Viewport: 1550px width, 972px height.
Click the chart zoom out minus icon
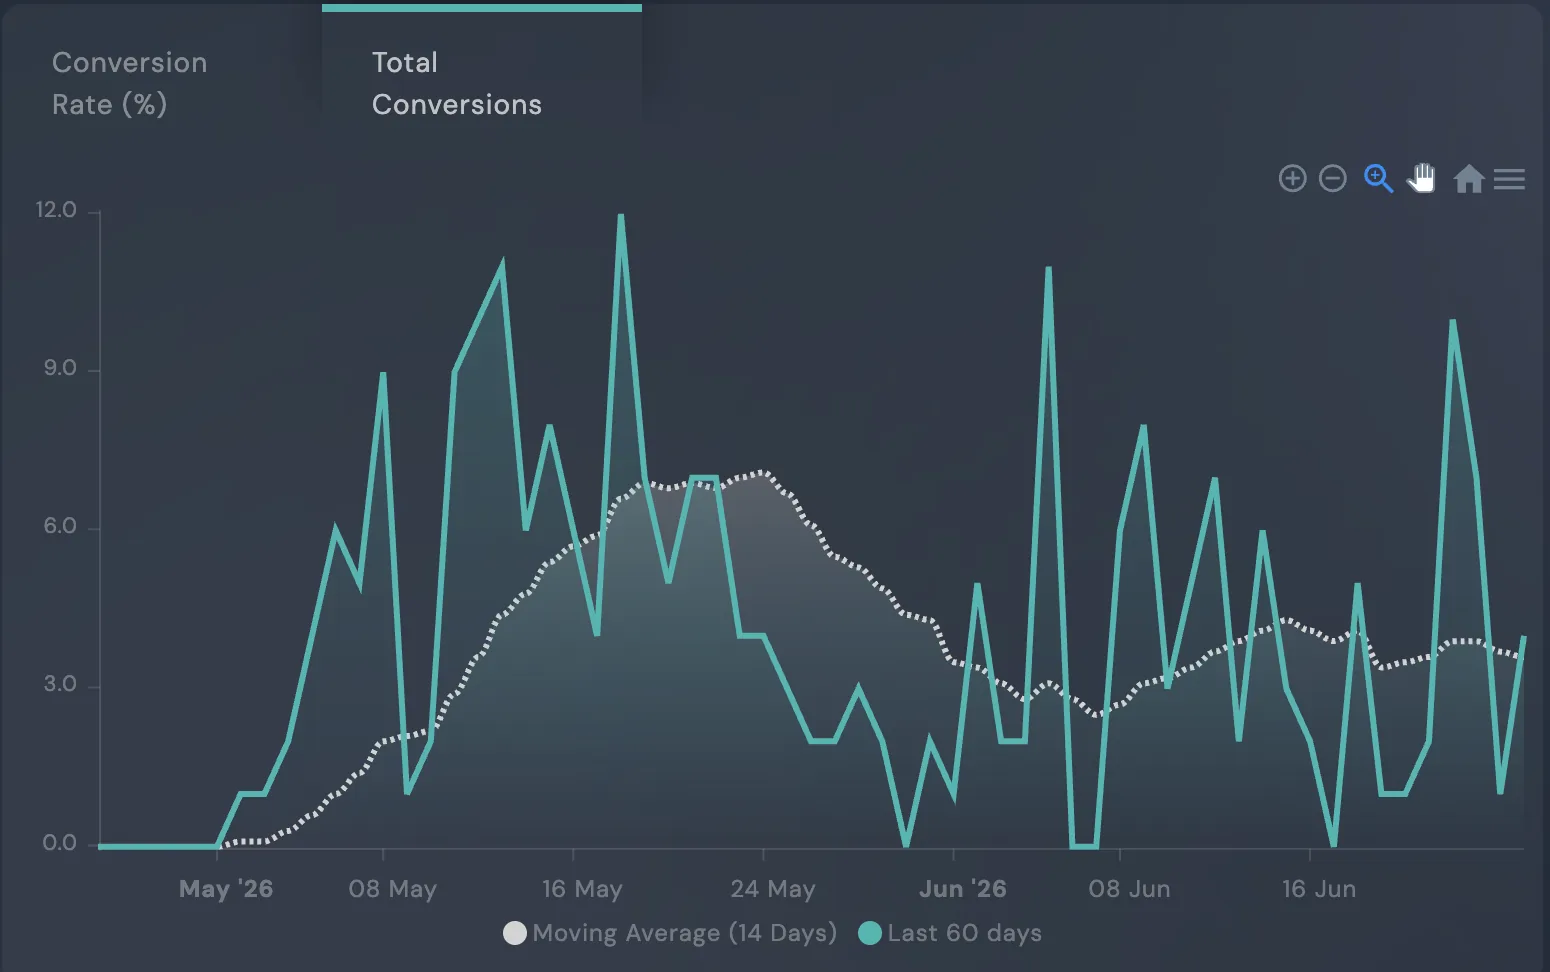pyautogui.click(x=1332, y=179)
